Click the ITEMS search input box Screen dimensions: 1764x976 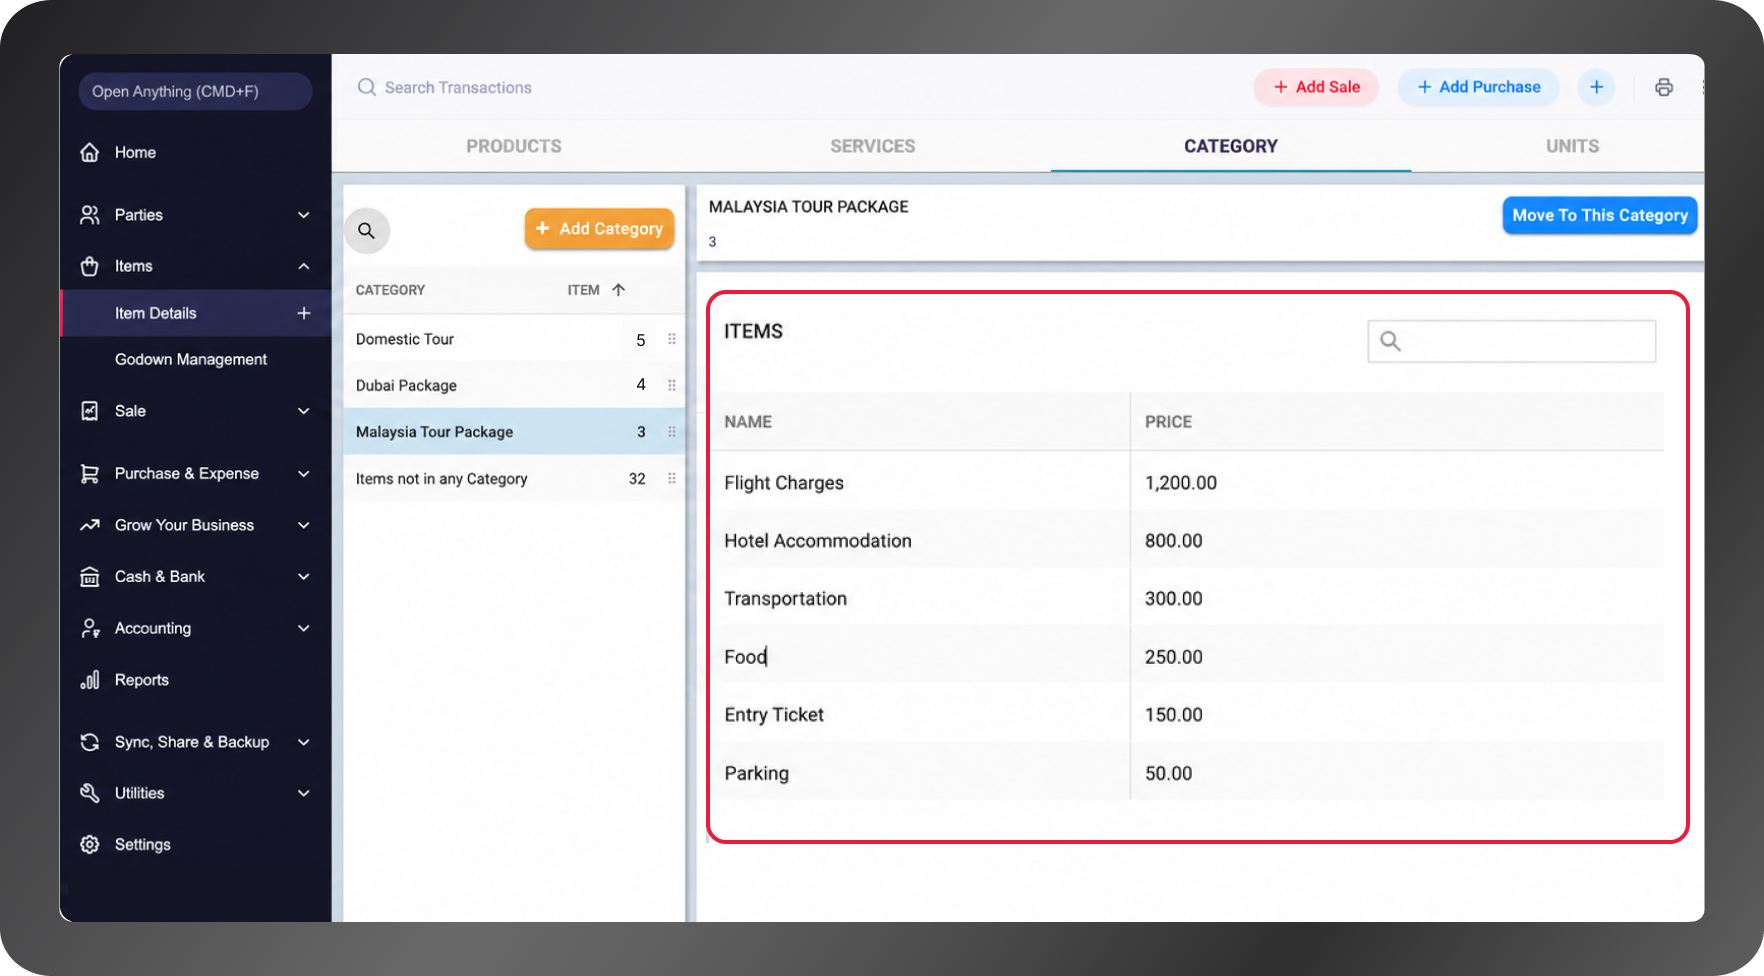click(1512, 341)
